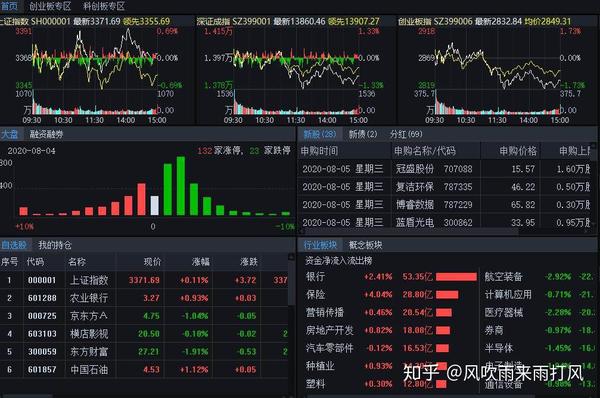Click the 银行 red inflow bar
Image resolution: width=600 pixels, height=398 pixels.
tap(457, 277)
